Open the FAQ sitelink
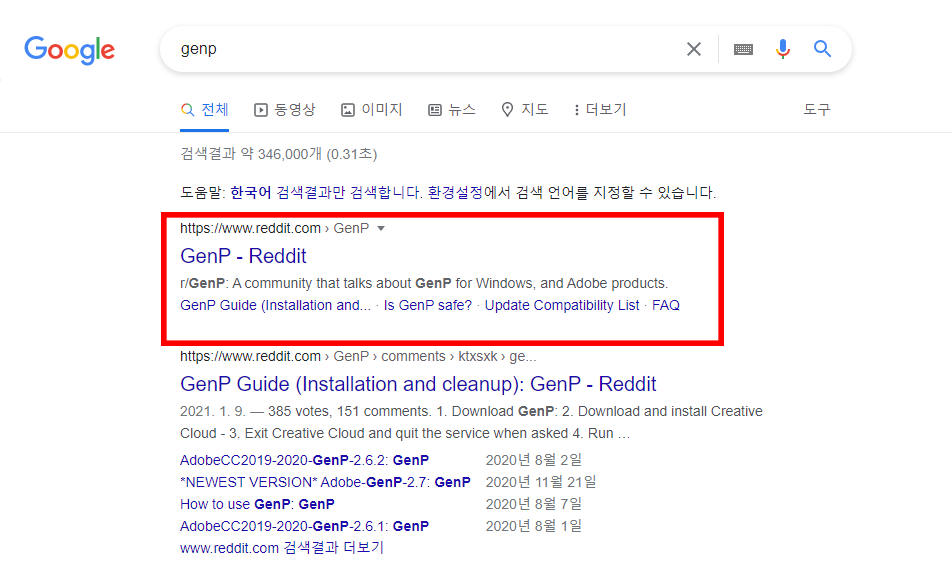Viewport: 952px width, 582px height. pyautogui.click(x=665, y=305)
